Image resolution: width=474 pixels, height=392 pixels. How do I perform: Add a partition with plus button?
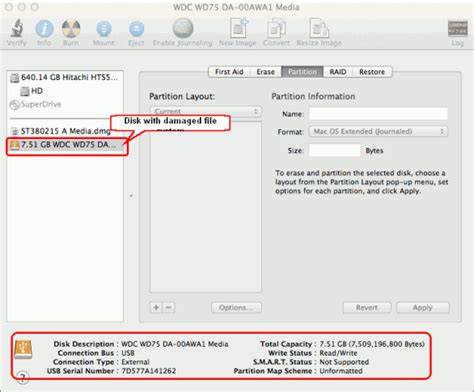pyautogui.click(x=156, y=307)
